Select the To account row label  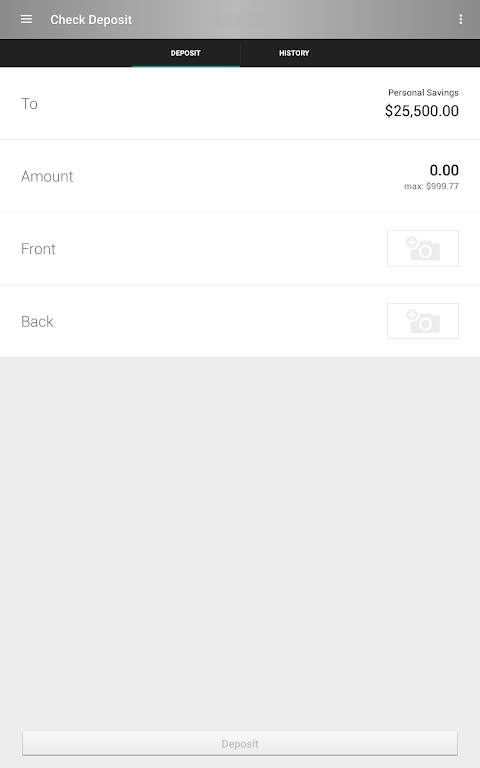point(29,104)
